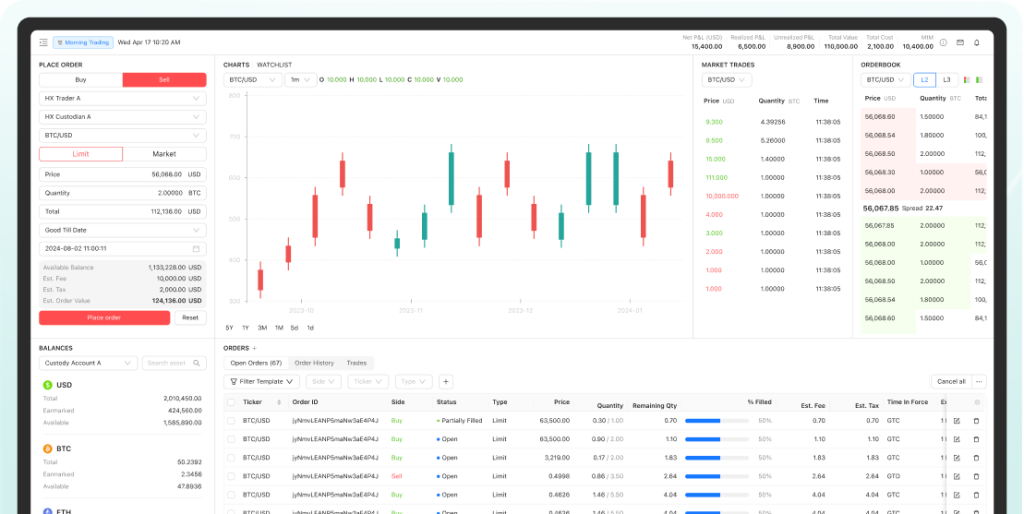
Task: Click the orange BTC coin icon
Action: [48, 449]
